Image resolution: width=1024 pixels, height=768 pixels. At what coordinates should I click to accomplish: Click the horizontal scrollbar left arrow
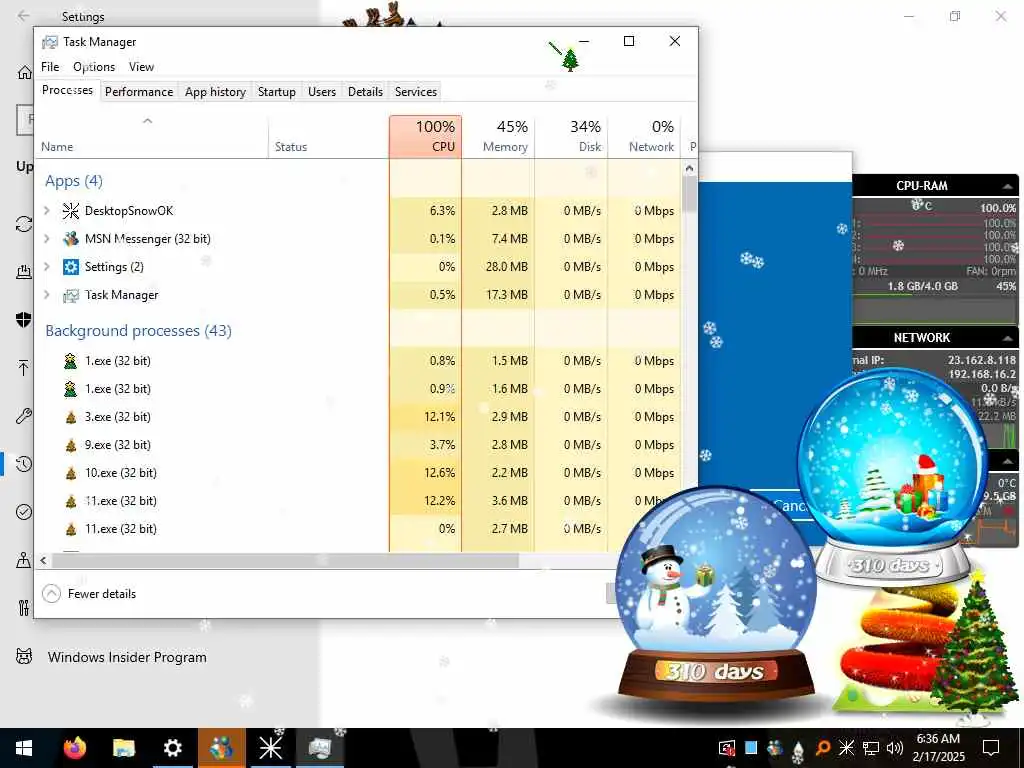tap(43, 560)
